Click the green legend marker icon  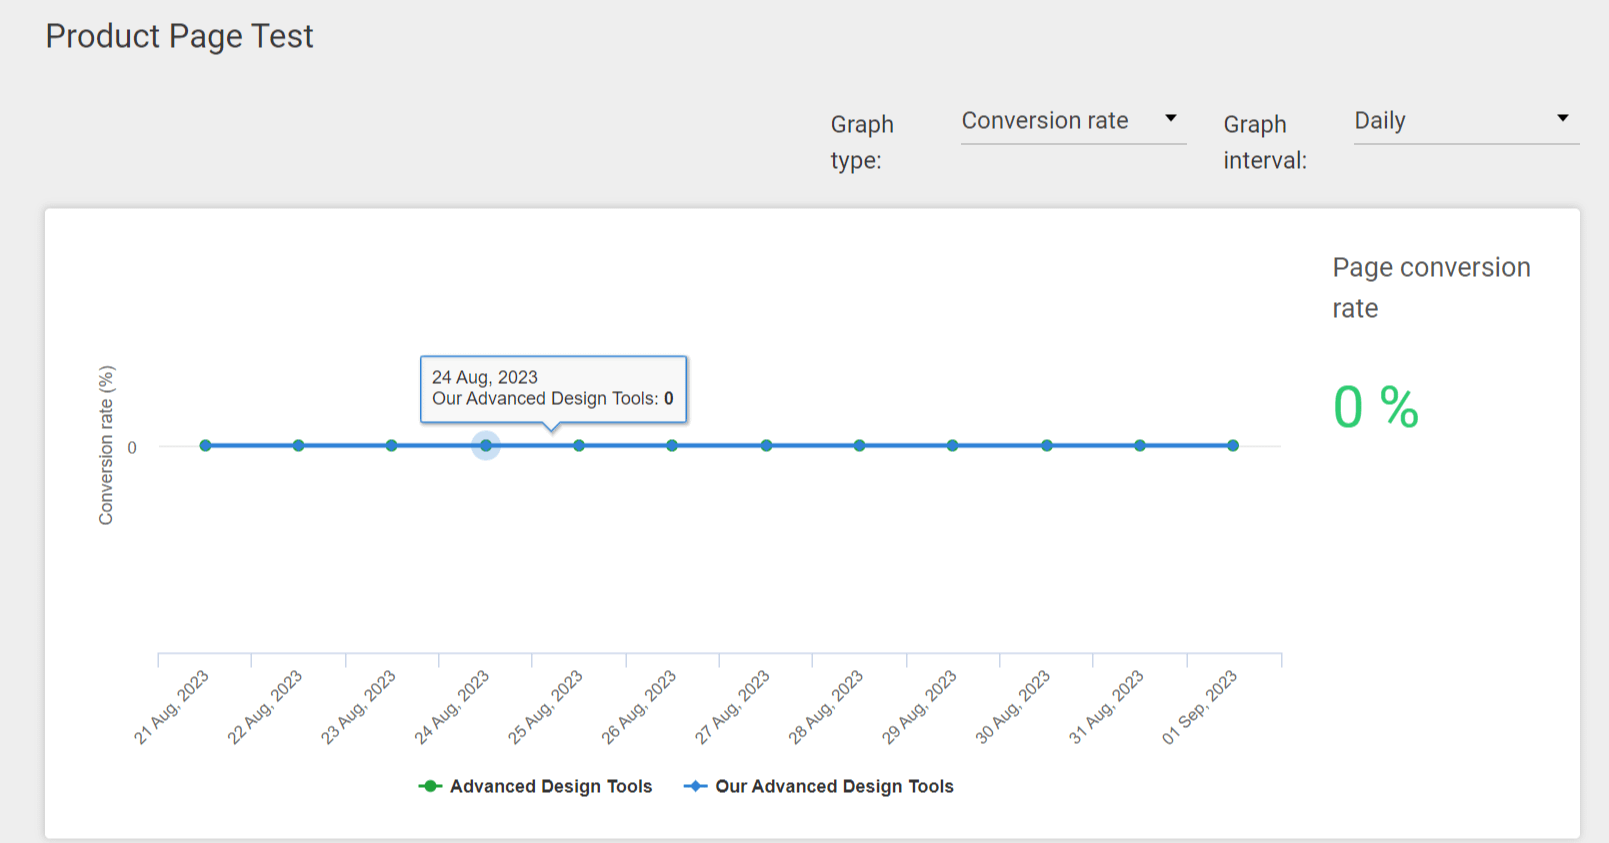pos(430,786)
